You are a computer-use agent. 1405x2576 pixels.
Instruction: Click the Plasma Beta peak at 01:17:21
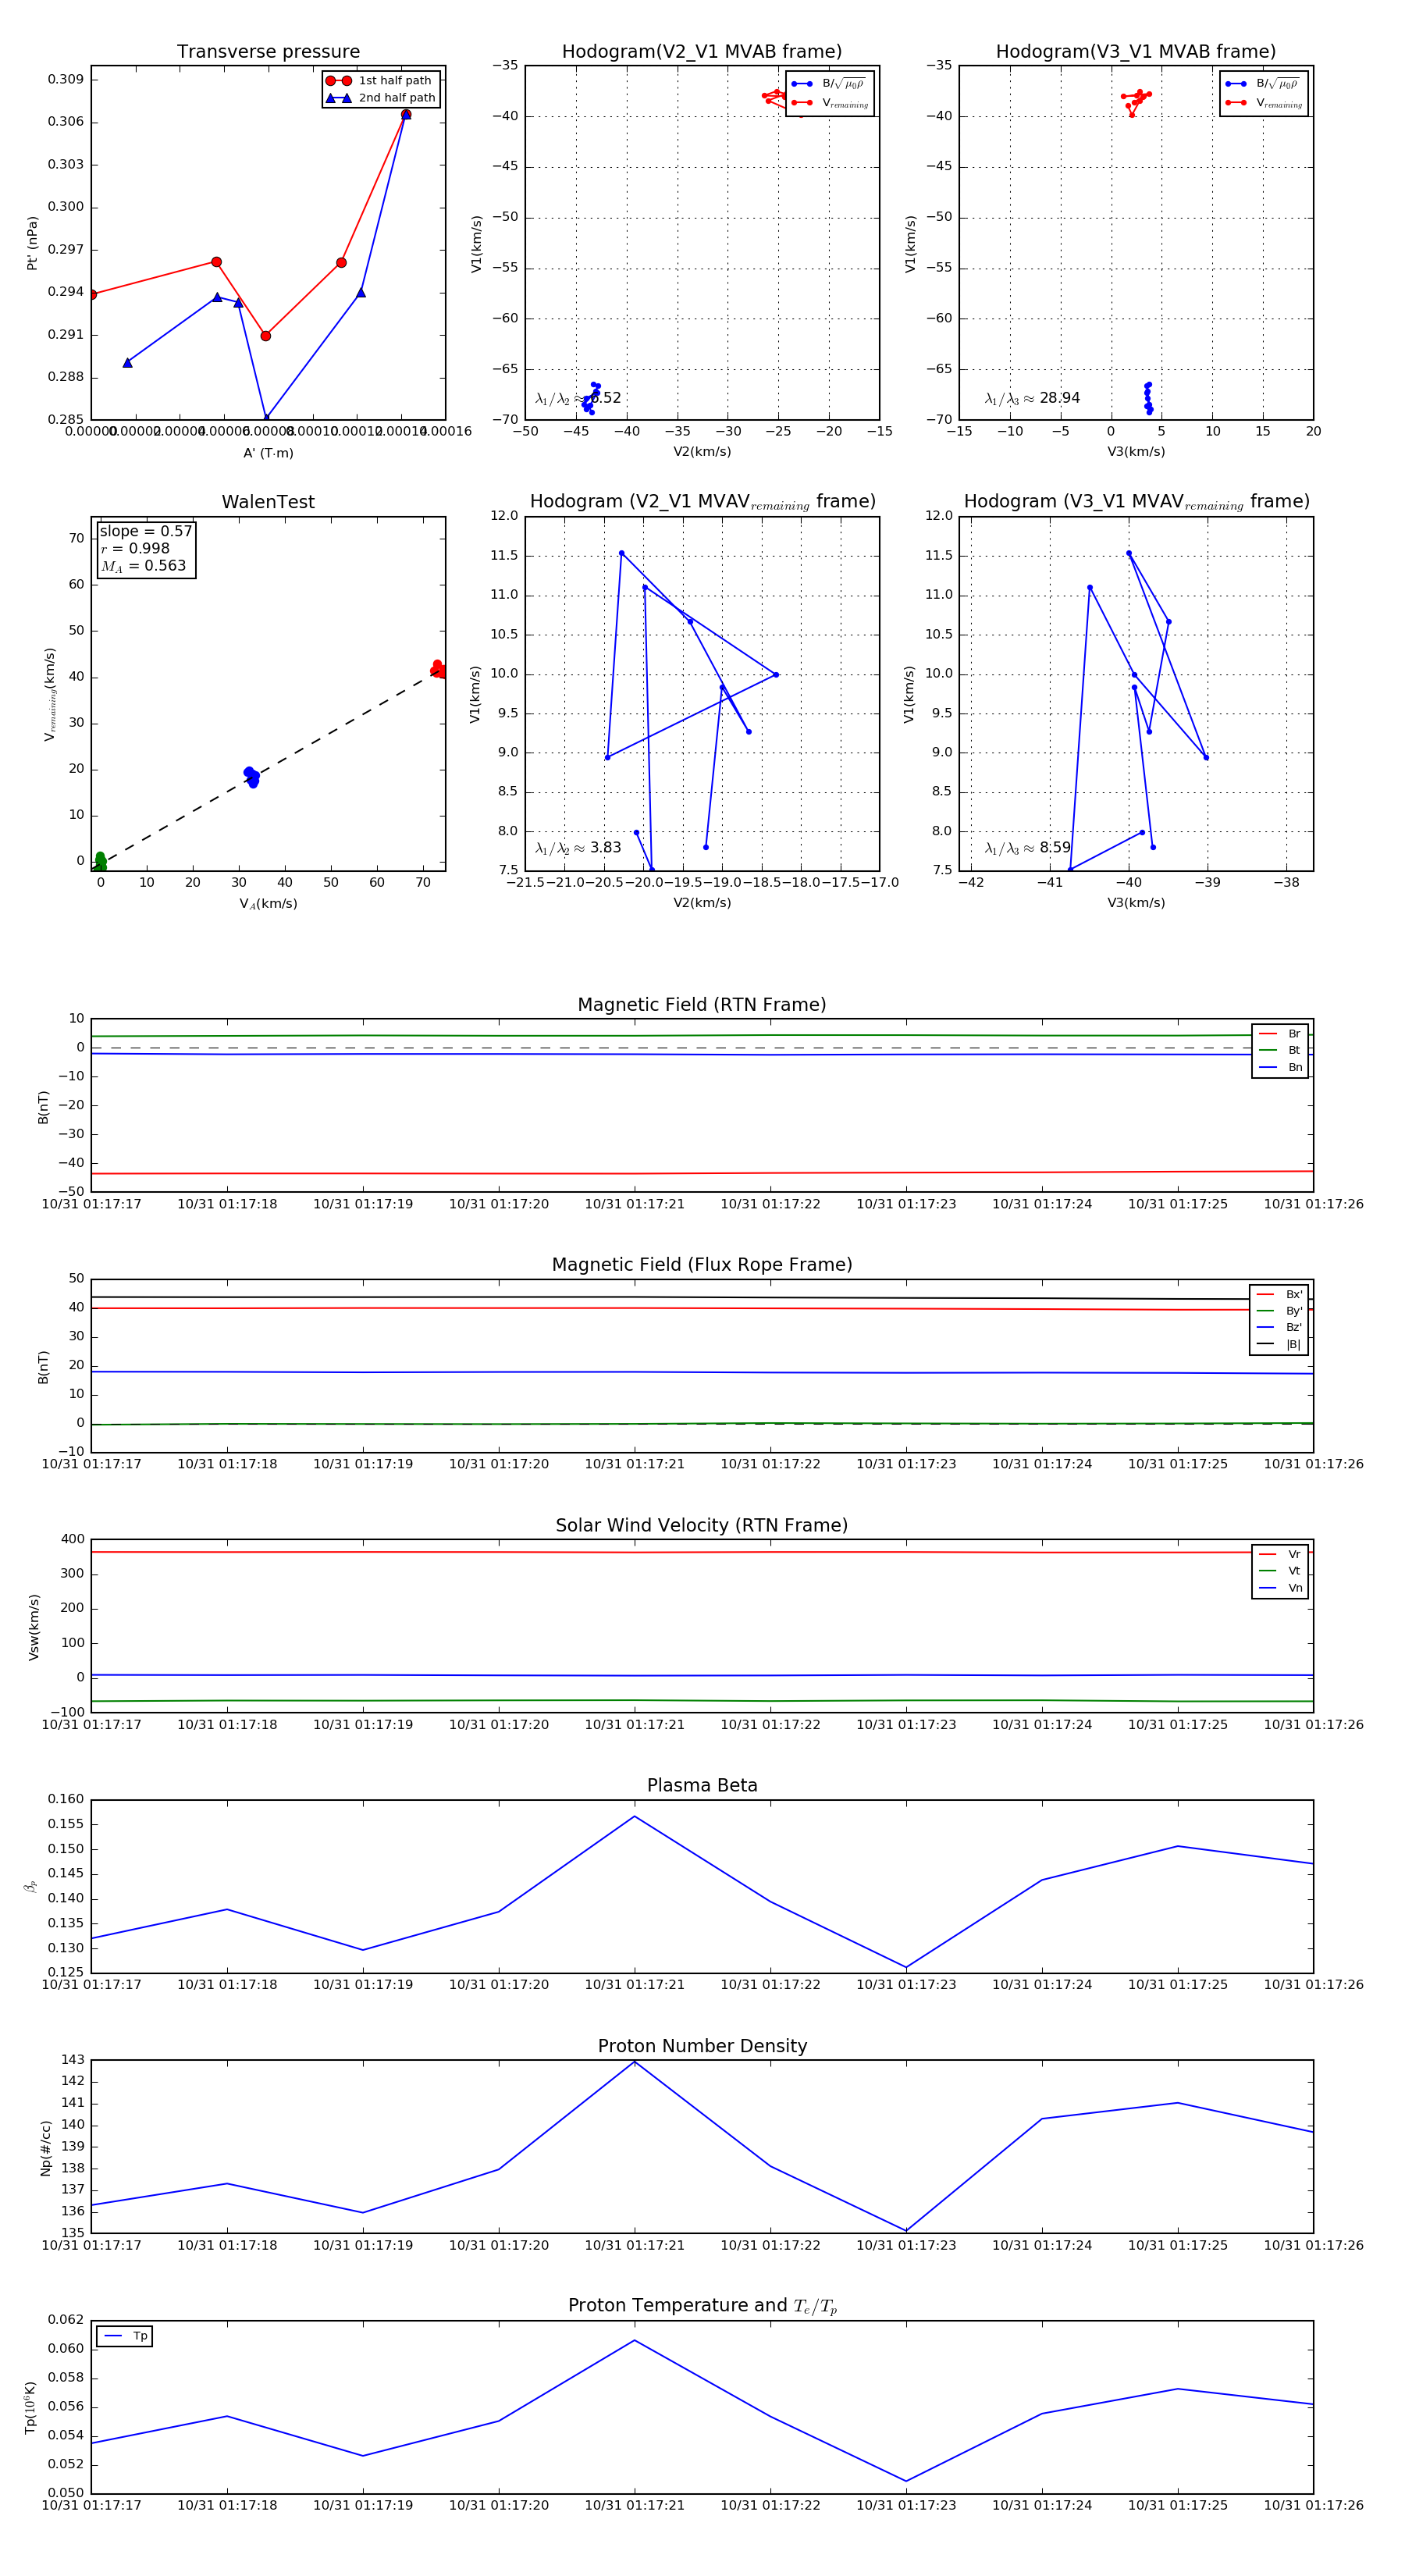click(x=634, y=1816)
